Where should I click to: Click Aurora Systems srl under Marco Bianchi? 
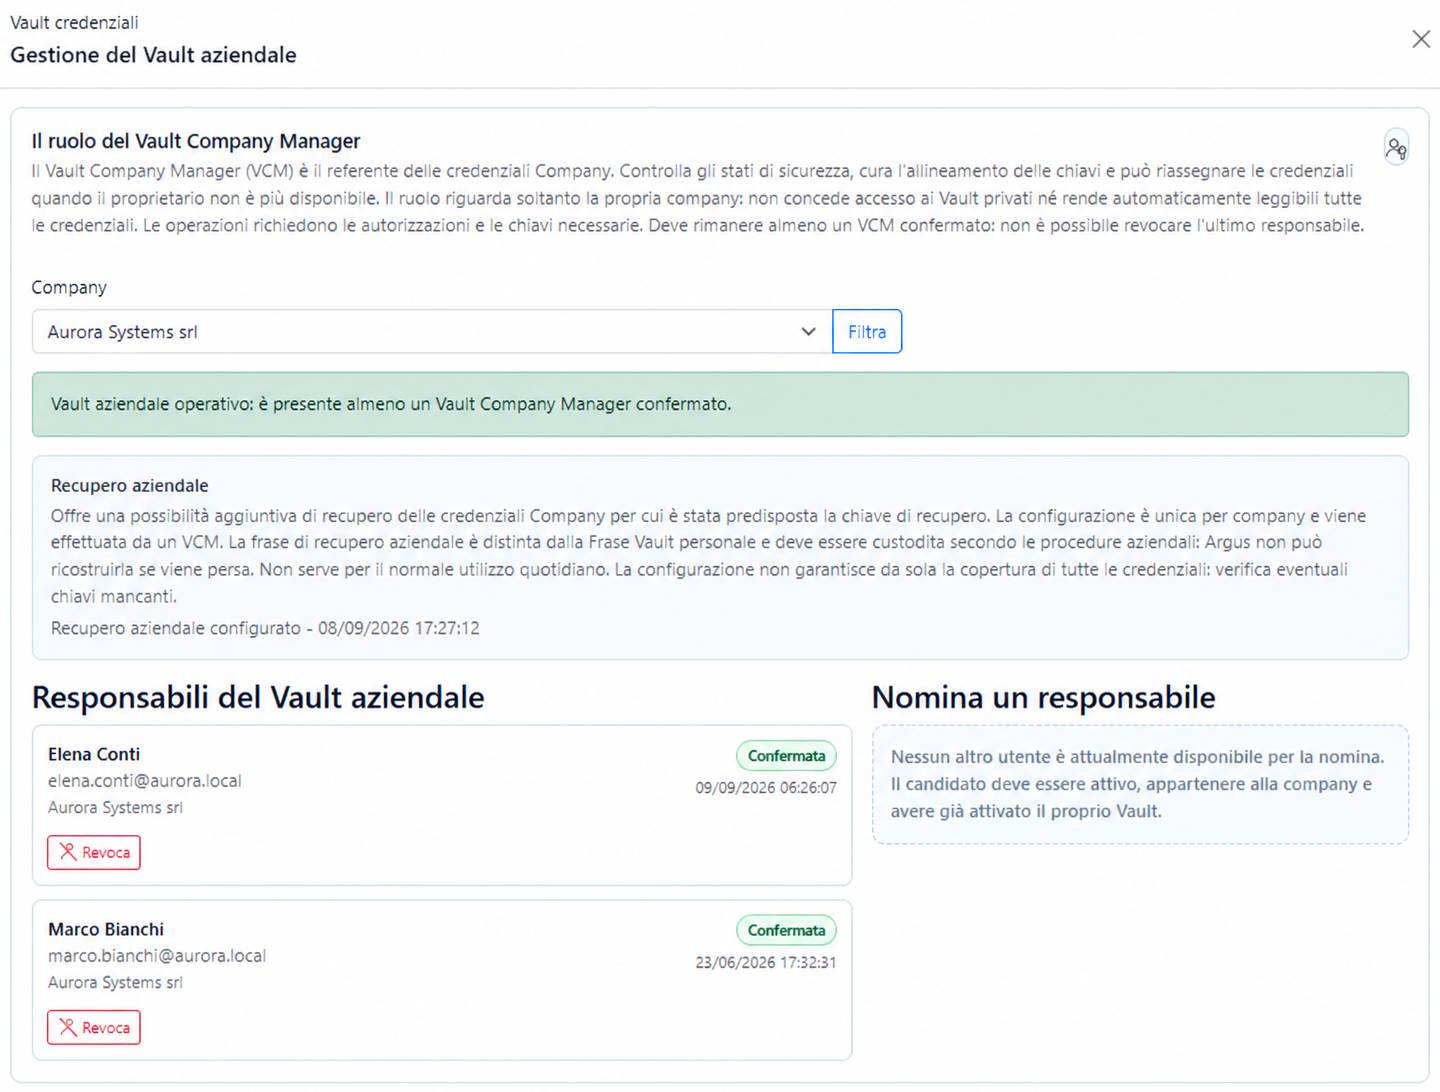[115, 983]
